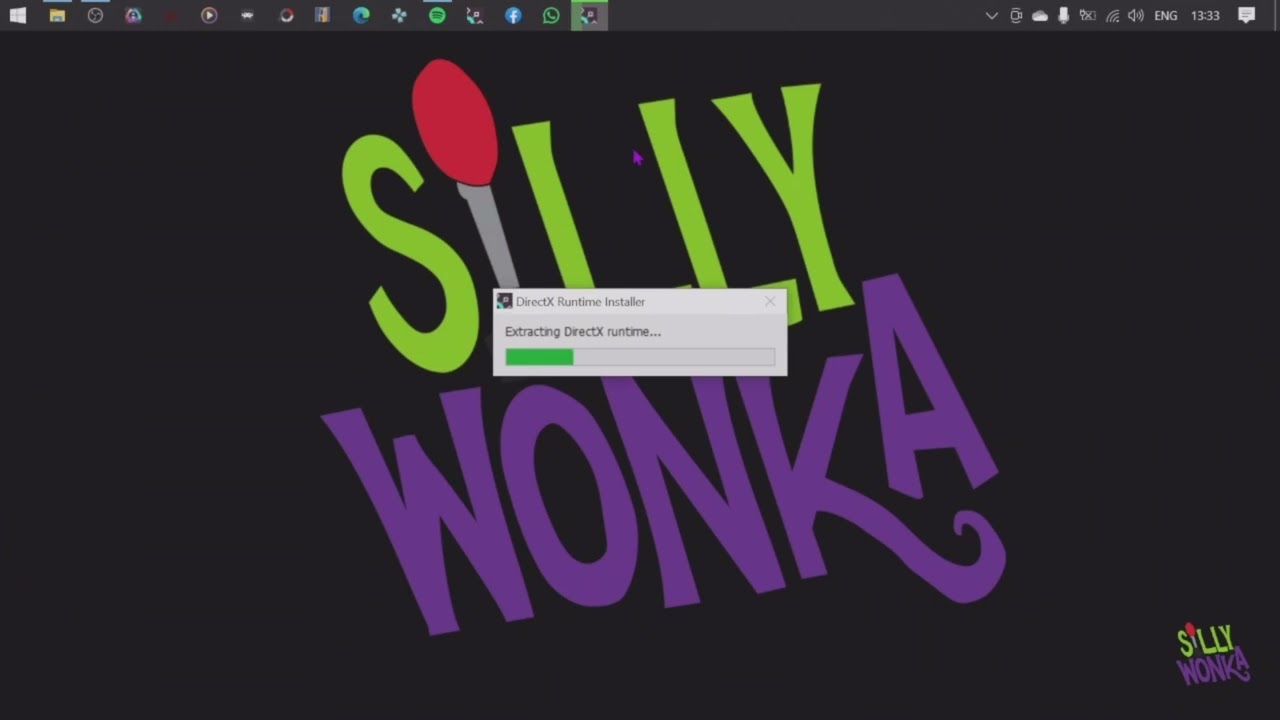Open Facebook from the taskbar
The height and width of the screenshot is (720, 1280).
click(x=513, y=15)
